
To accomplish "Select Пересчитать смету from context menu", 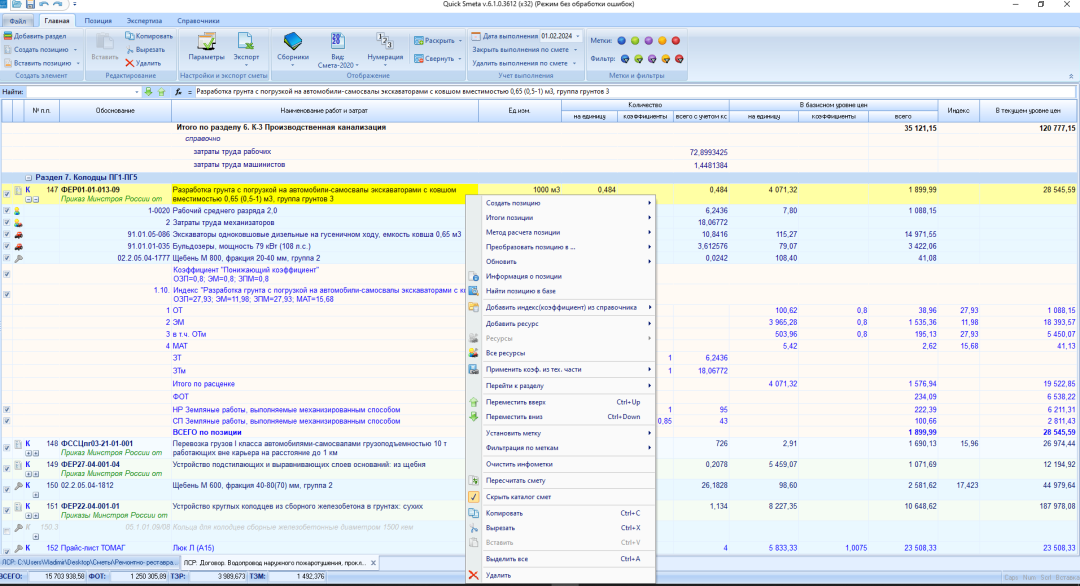I will [514, 481].
